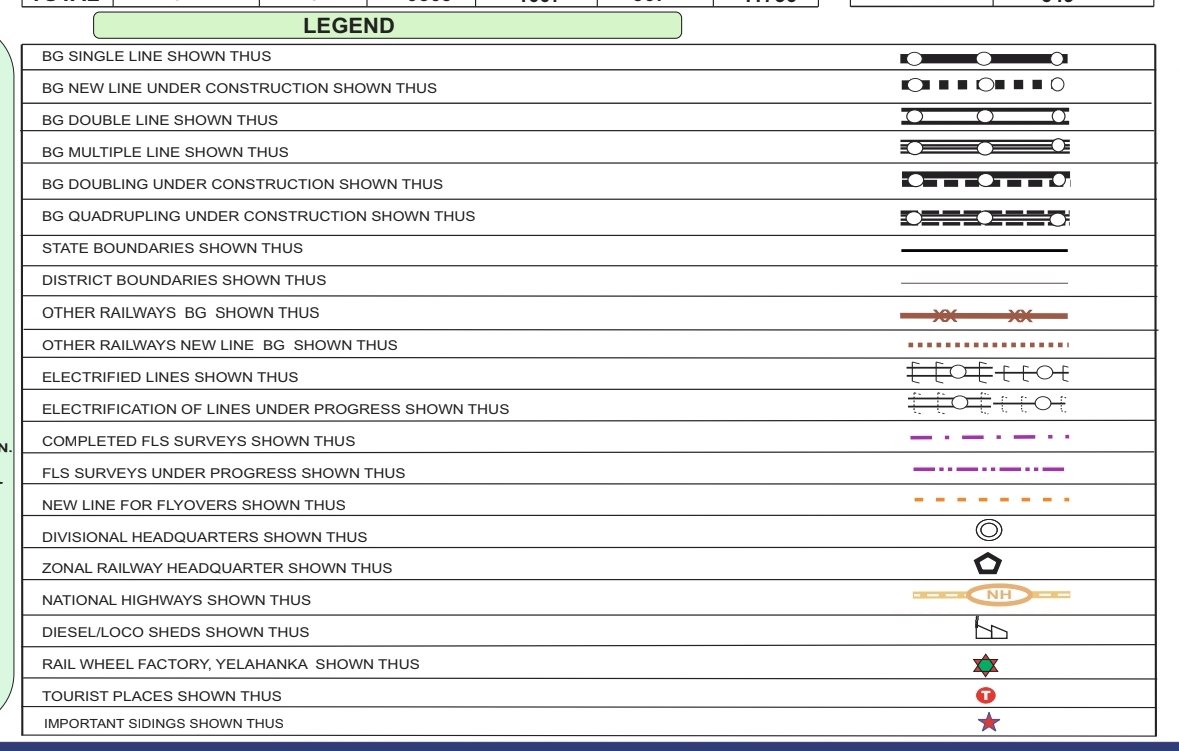The width and height of the screenshot is (1179, 751).
Task: Select 'TOURIST PLACES SHOWN THUS' text
Action: (162, 696)
